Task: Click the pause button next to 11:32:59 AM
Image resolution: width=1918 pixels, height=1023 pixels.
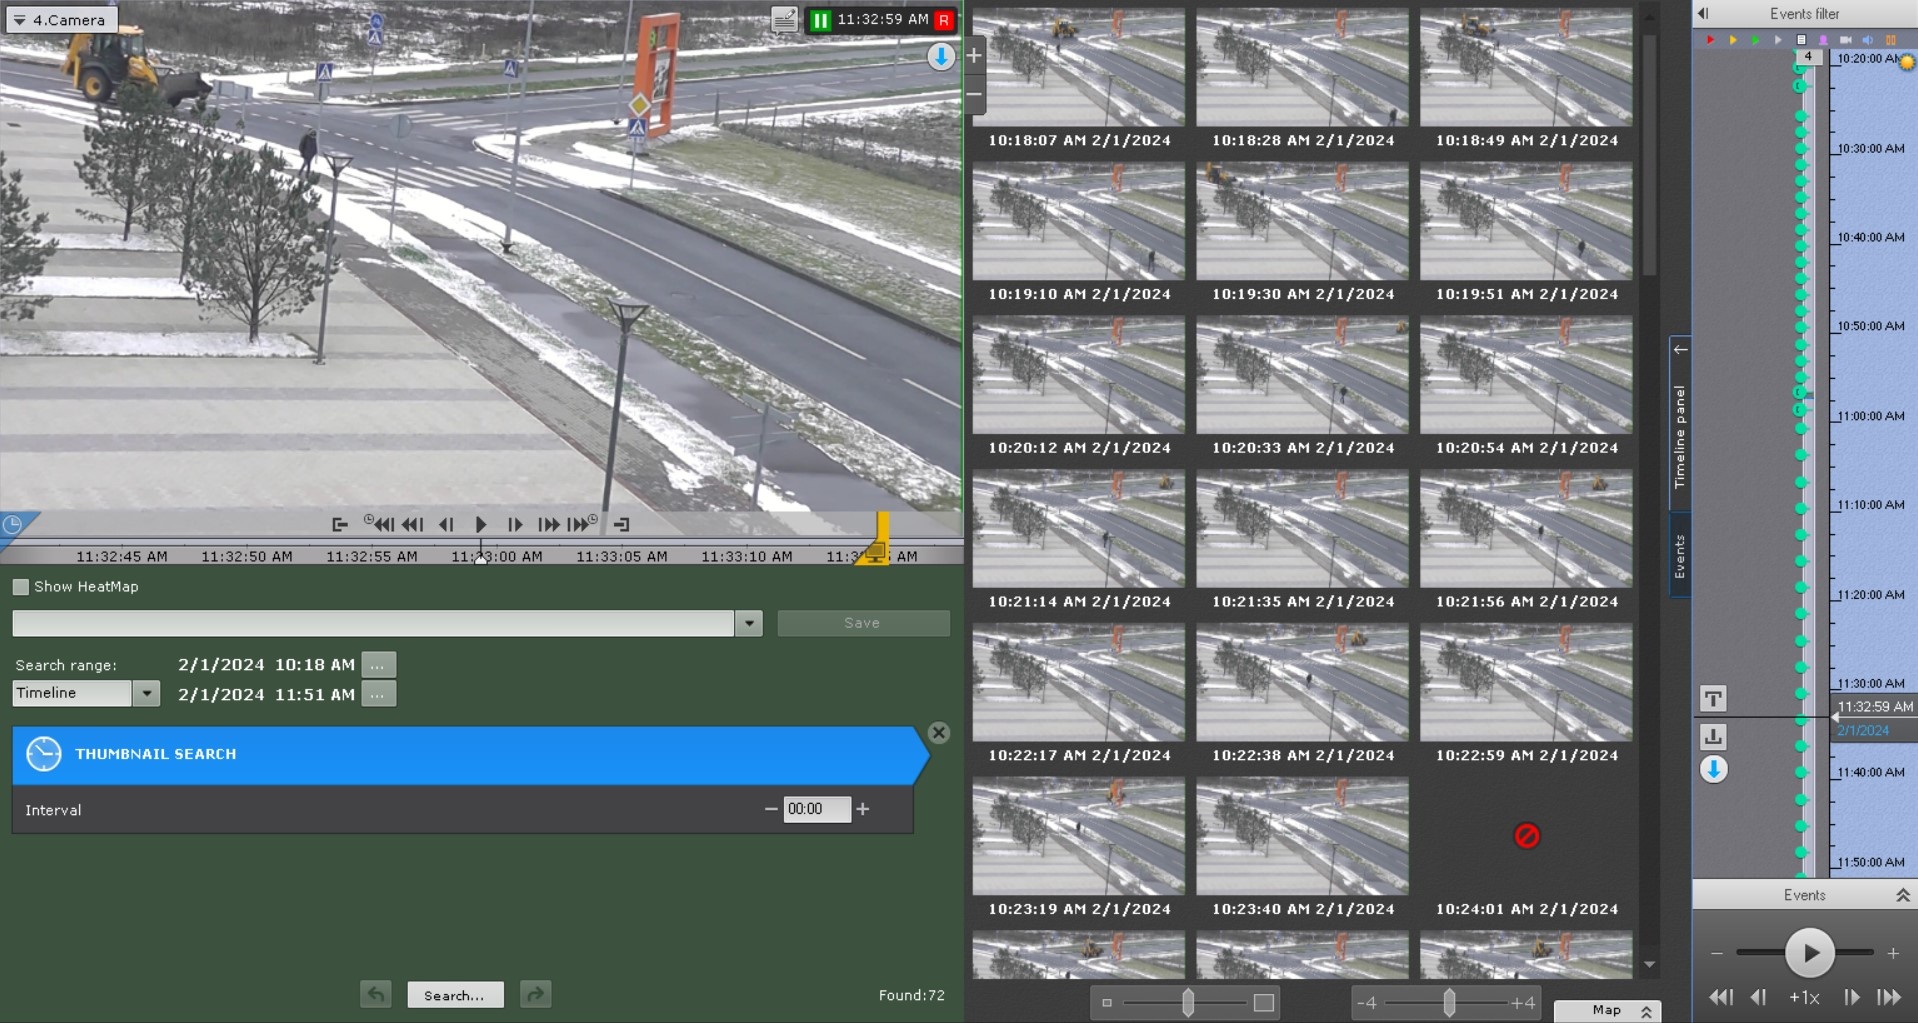Action: pos(820,20)
